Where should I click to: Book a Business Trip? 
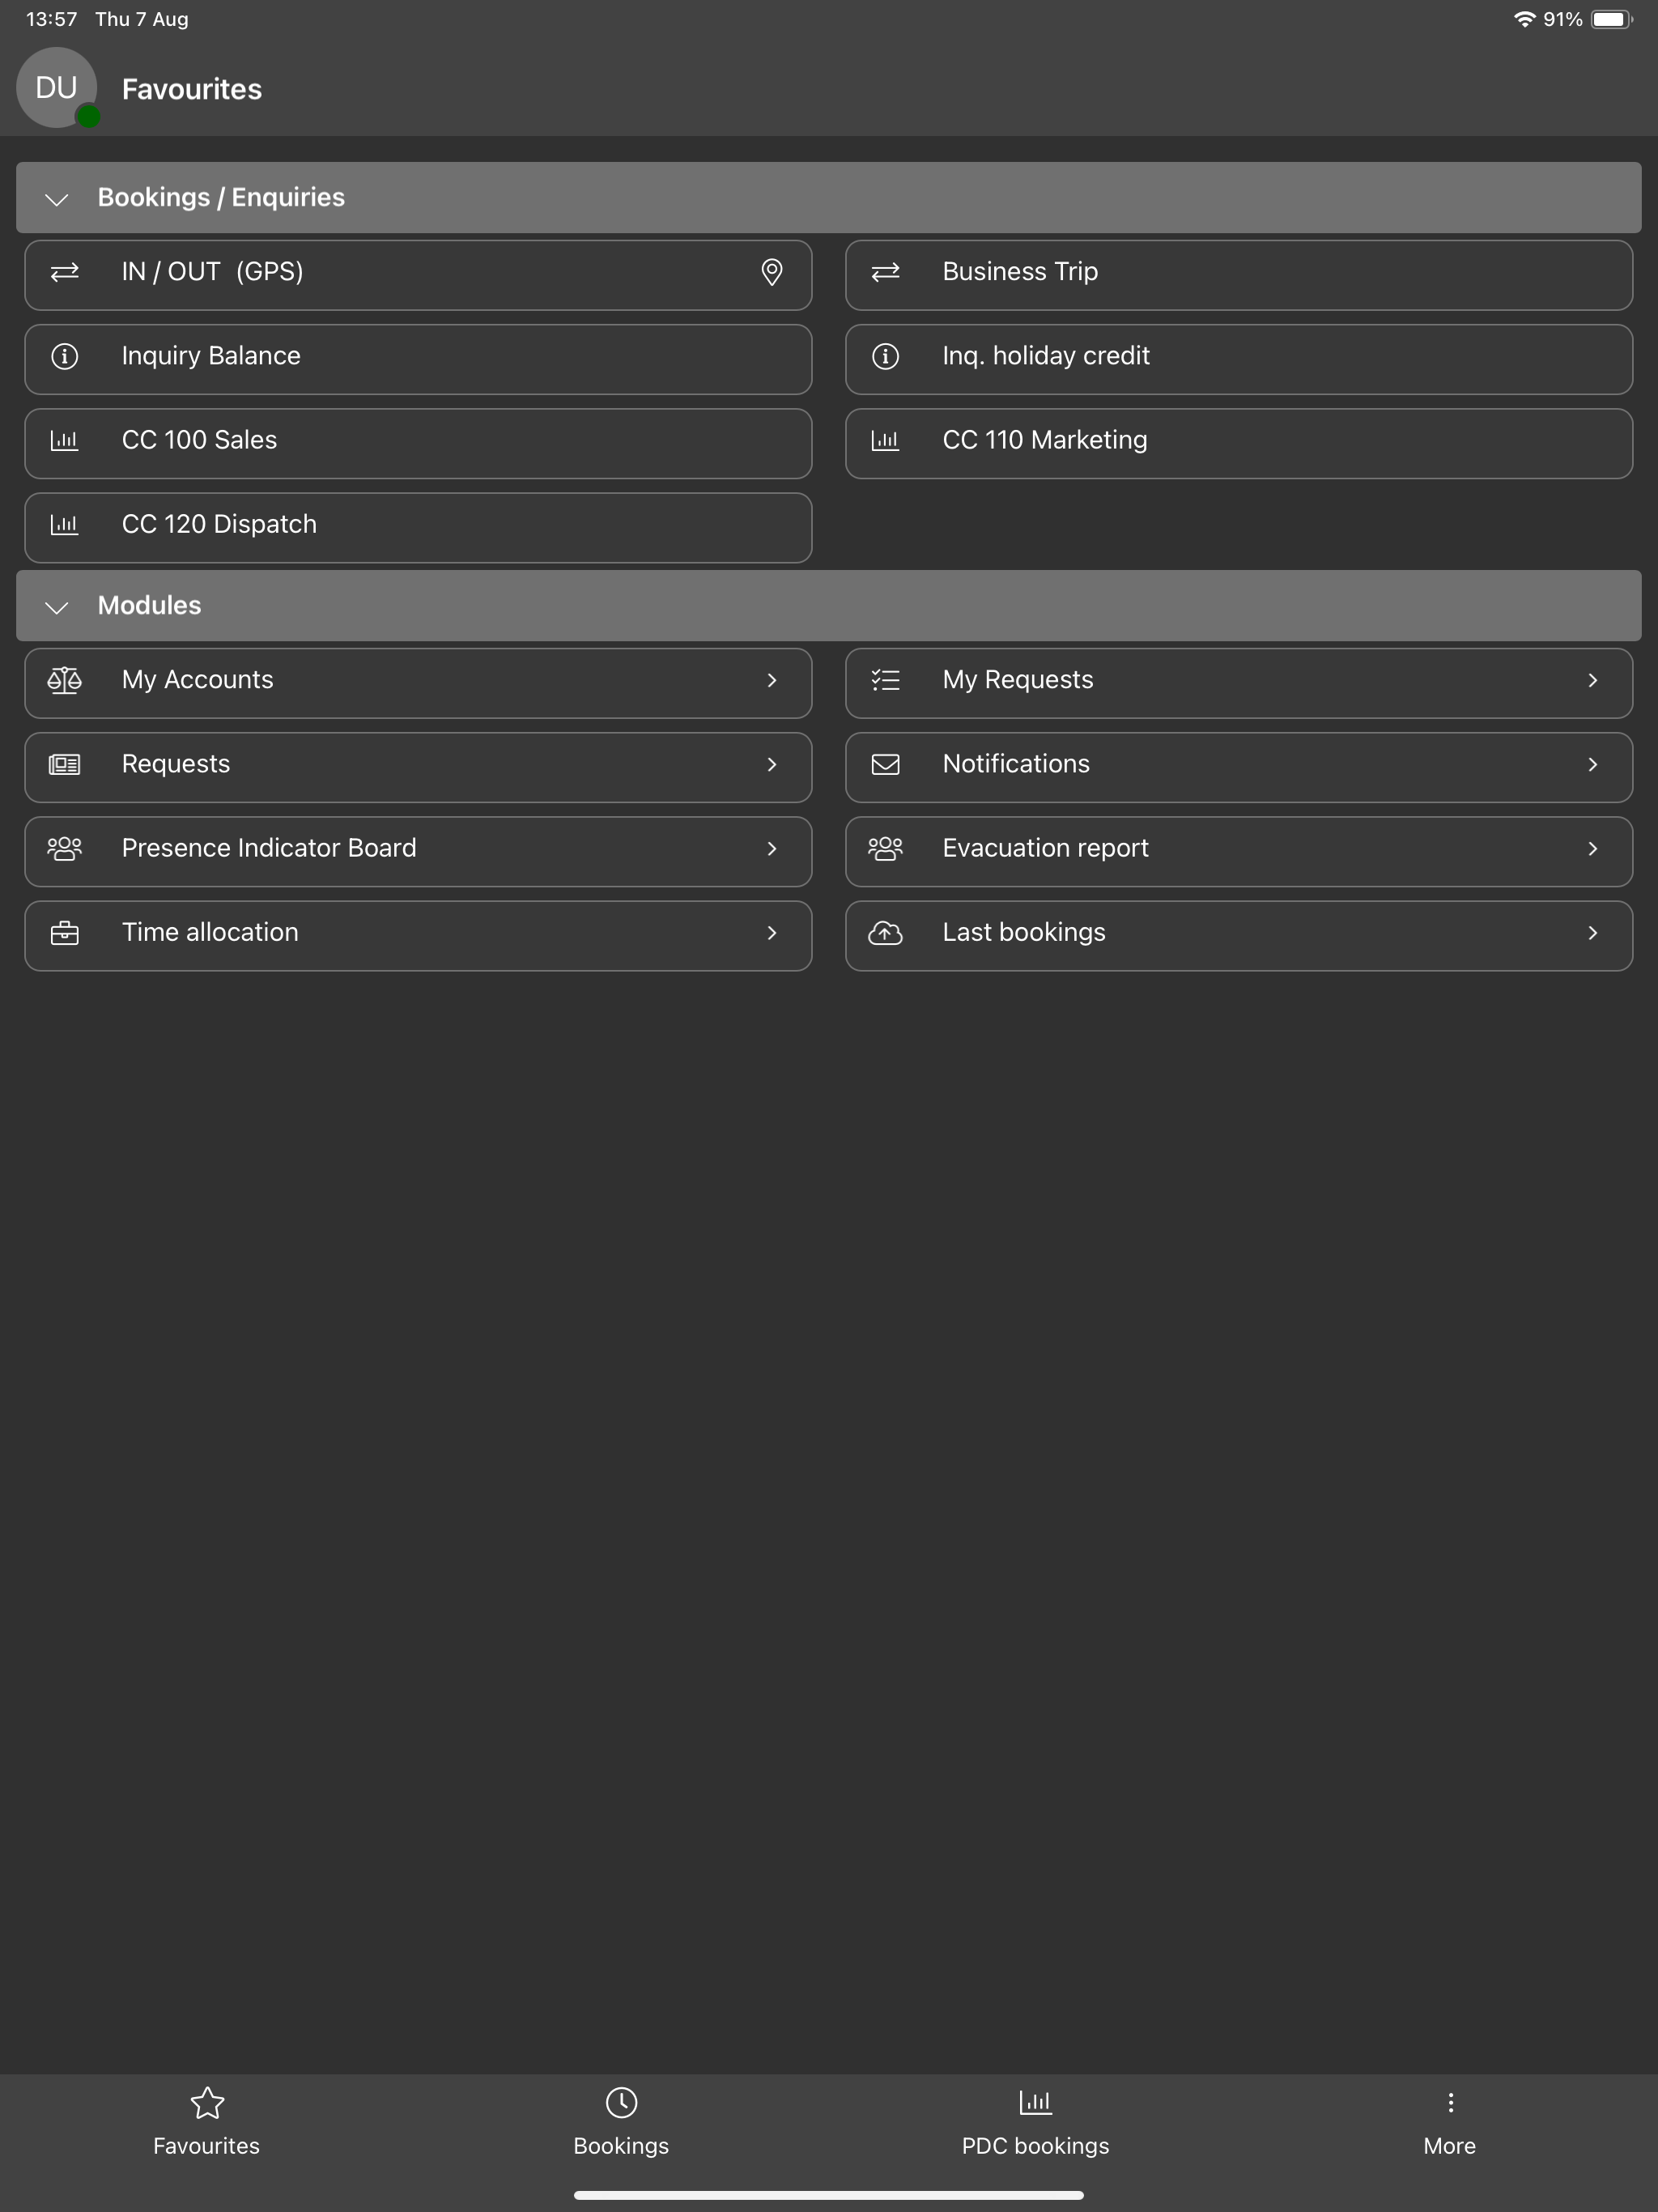click(1238, 275)
